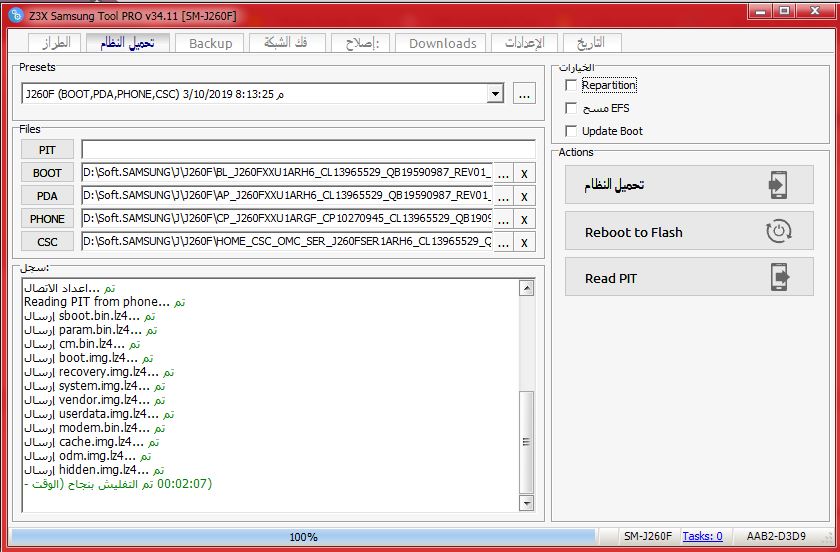
Task: Click the phone download icon on flash button
Action: coord(778,185)
